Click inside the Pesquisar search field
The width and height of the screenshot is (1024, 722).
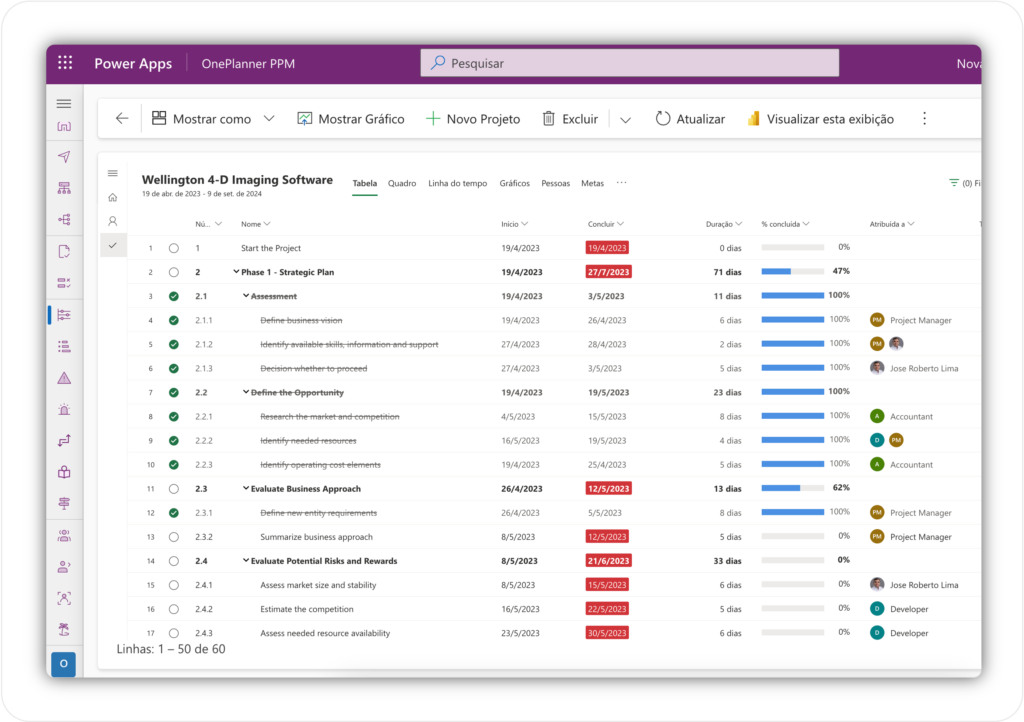(x=629, y=62)
